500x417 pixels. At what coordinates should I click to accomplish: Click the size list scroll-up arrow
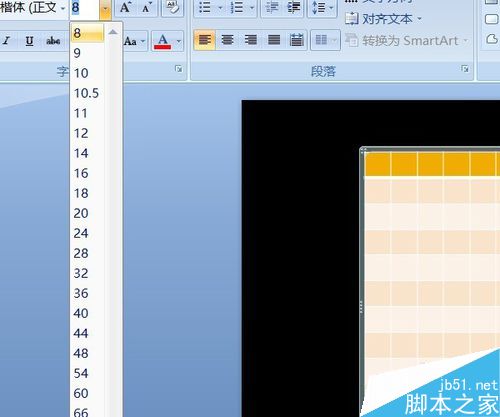click(x=113, y=32)
